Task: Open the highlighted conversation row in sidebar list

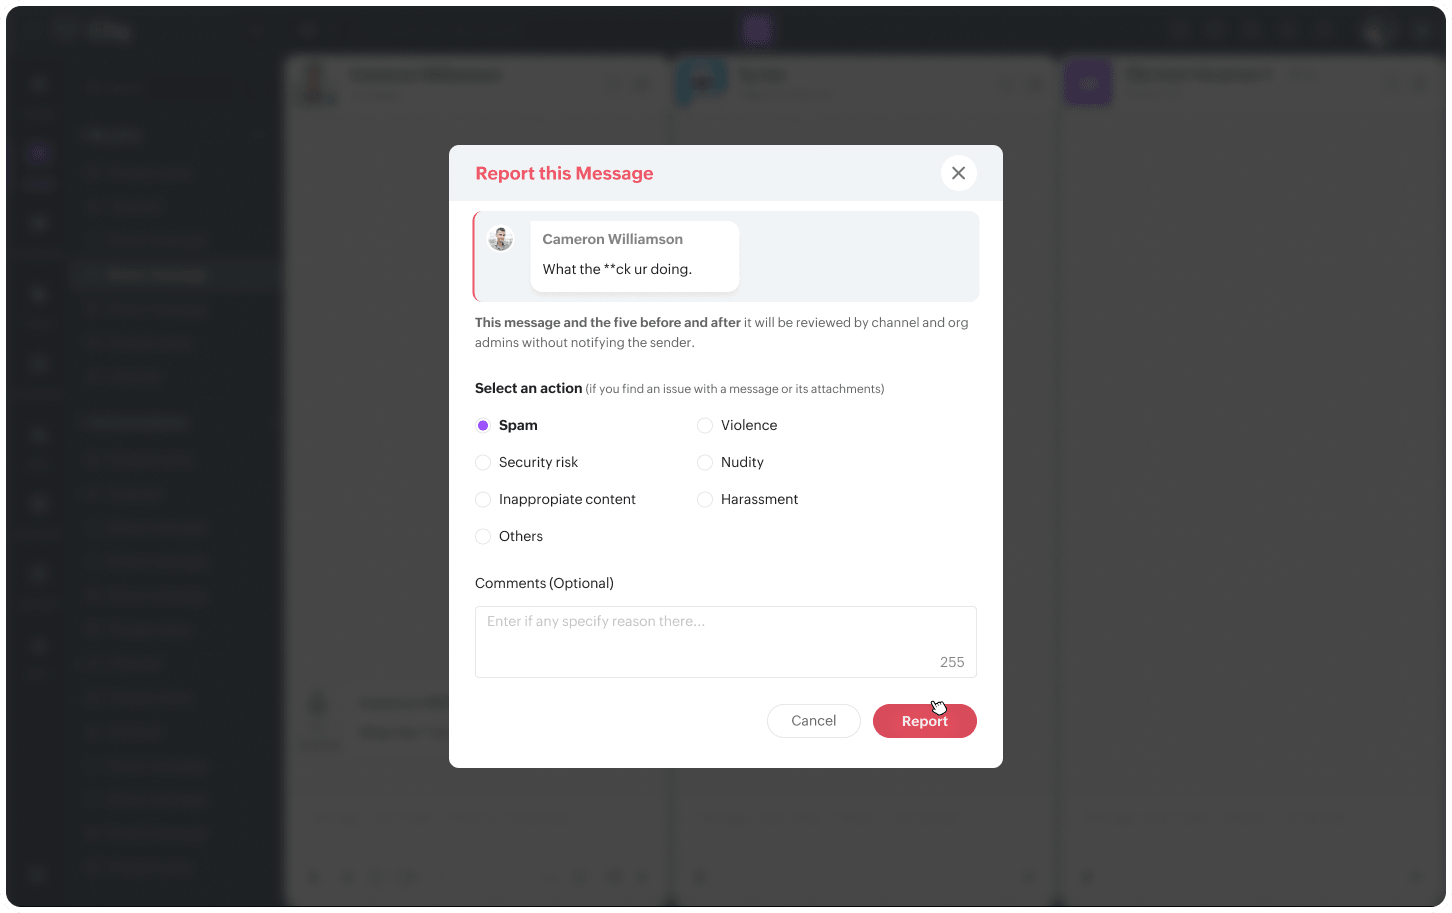Action: pyautogui.click(x=175, y=275)
